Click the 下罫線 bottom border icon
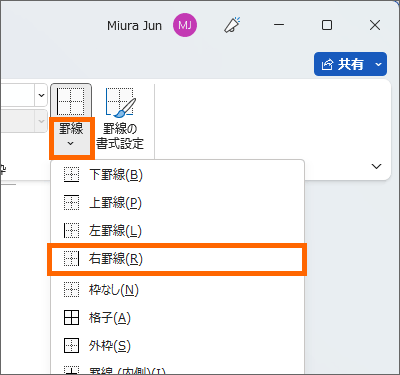This screenshot has width=400, height=375. point(71,175)
